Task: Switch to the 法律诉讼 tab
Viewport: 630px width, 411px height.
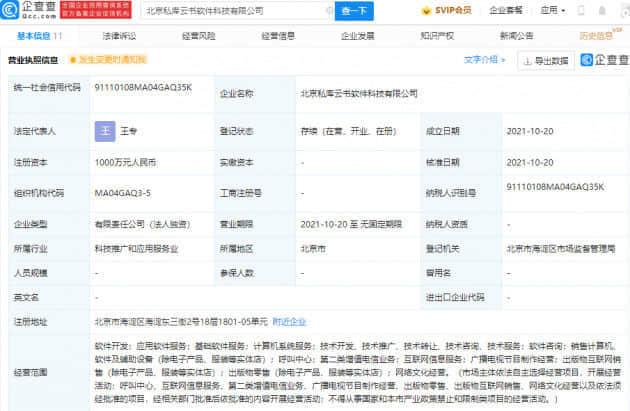Action: point(119,36)
